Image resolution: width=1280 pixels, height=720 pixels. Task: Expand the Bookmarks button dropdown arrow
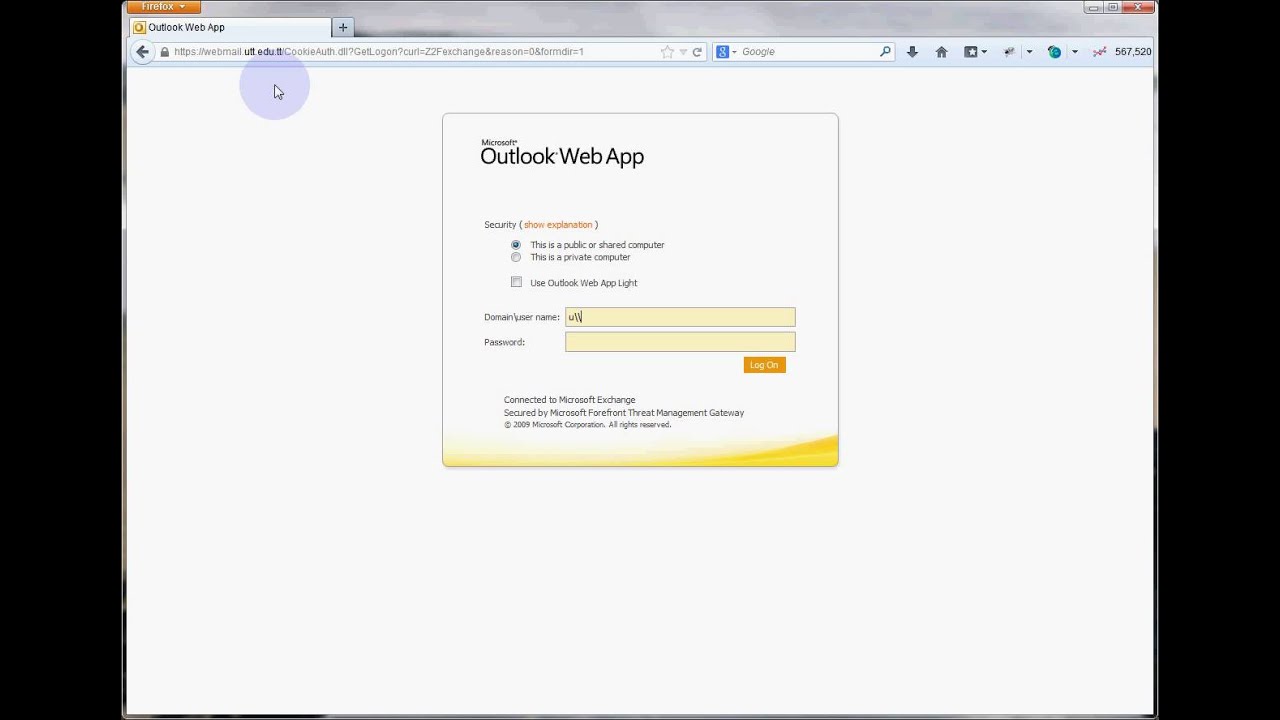[x=984, y=52]
